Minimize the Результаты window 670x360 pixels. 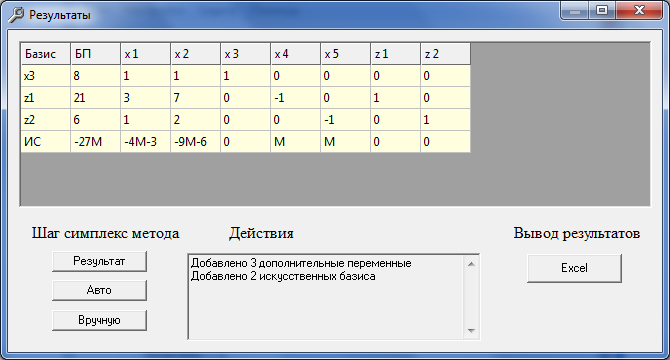575,11
